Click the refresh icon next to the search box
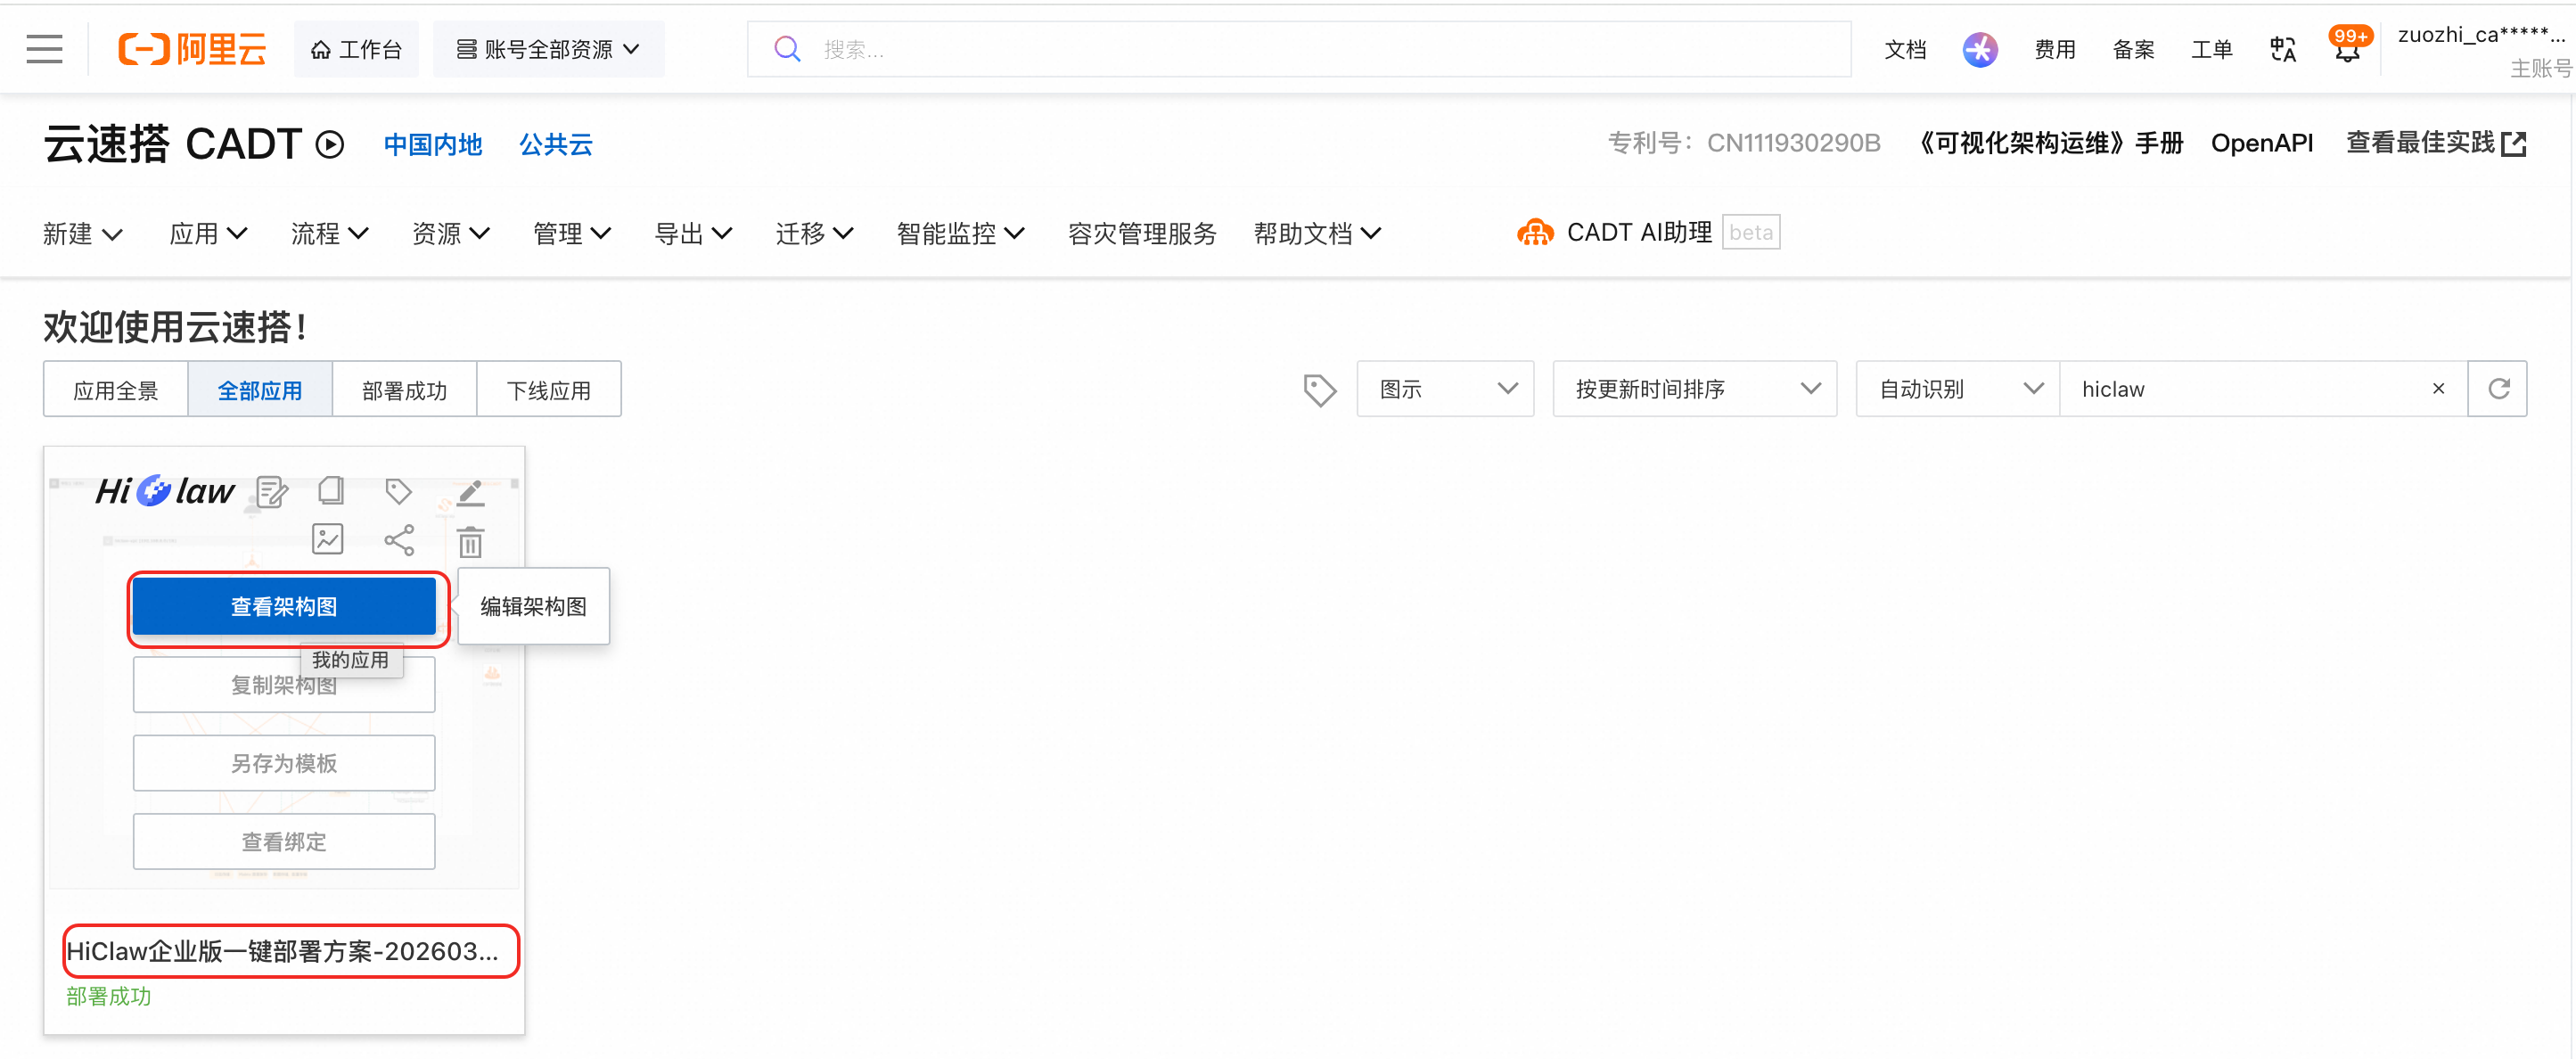The image size is (2576, 1059). 2498,389
